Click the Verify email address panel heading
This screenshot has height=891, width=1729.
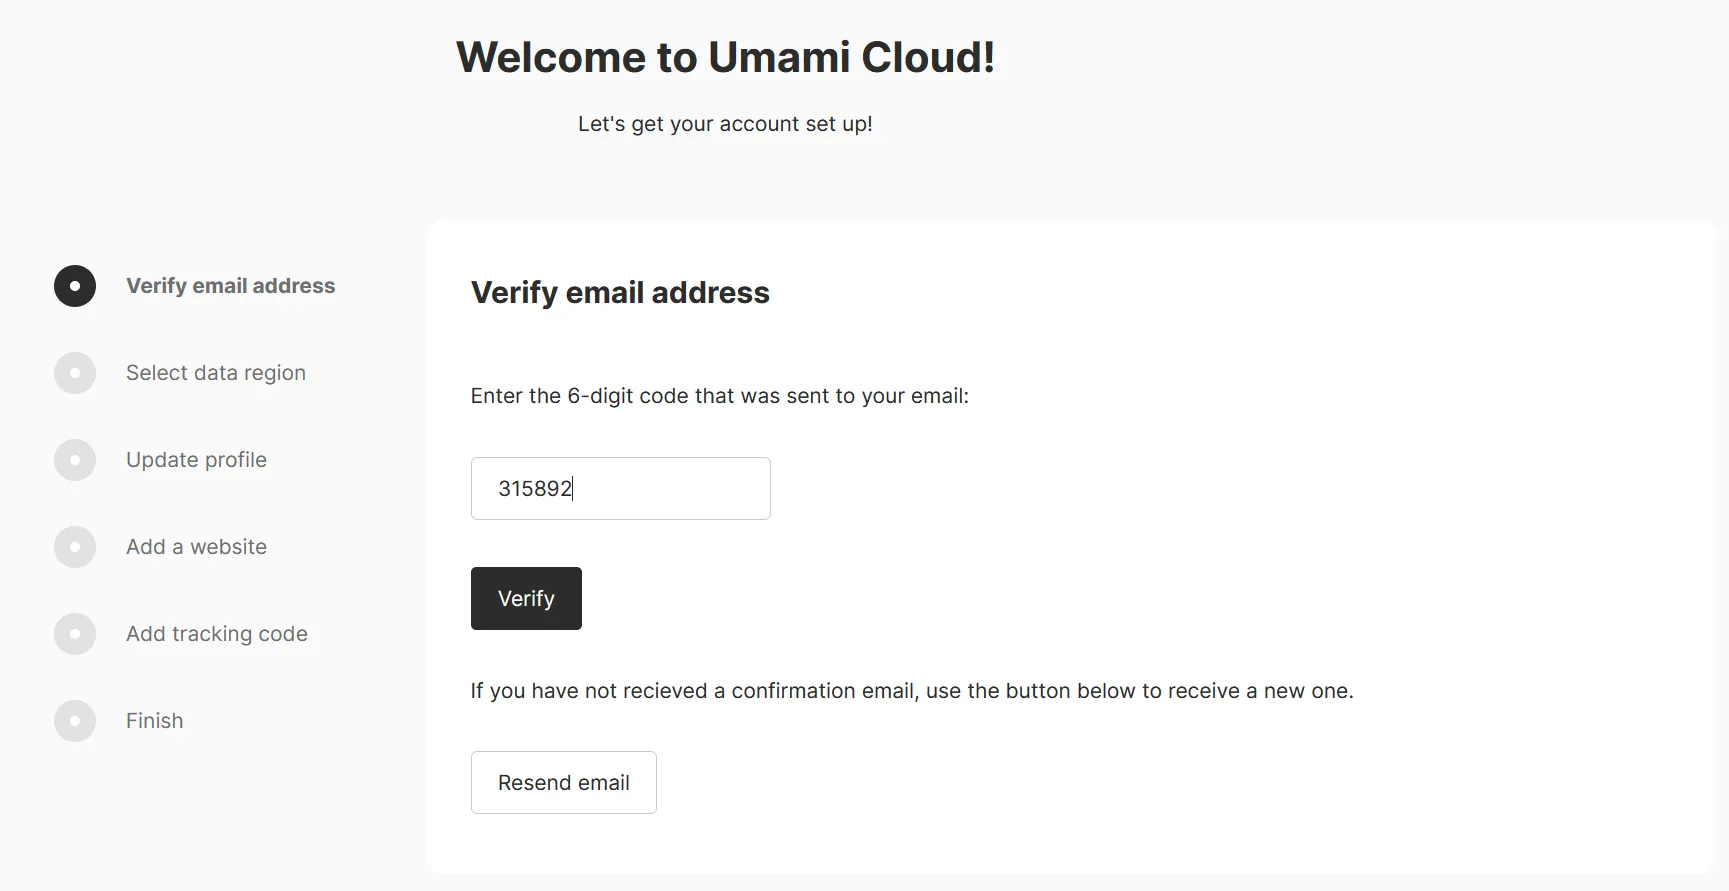pyautogui.click(x=620, y=292)
